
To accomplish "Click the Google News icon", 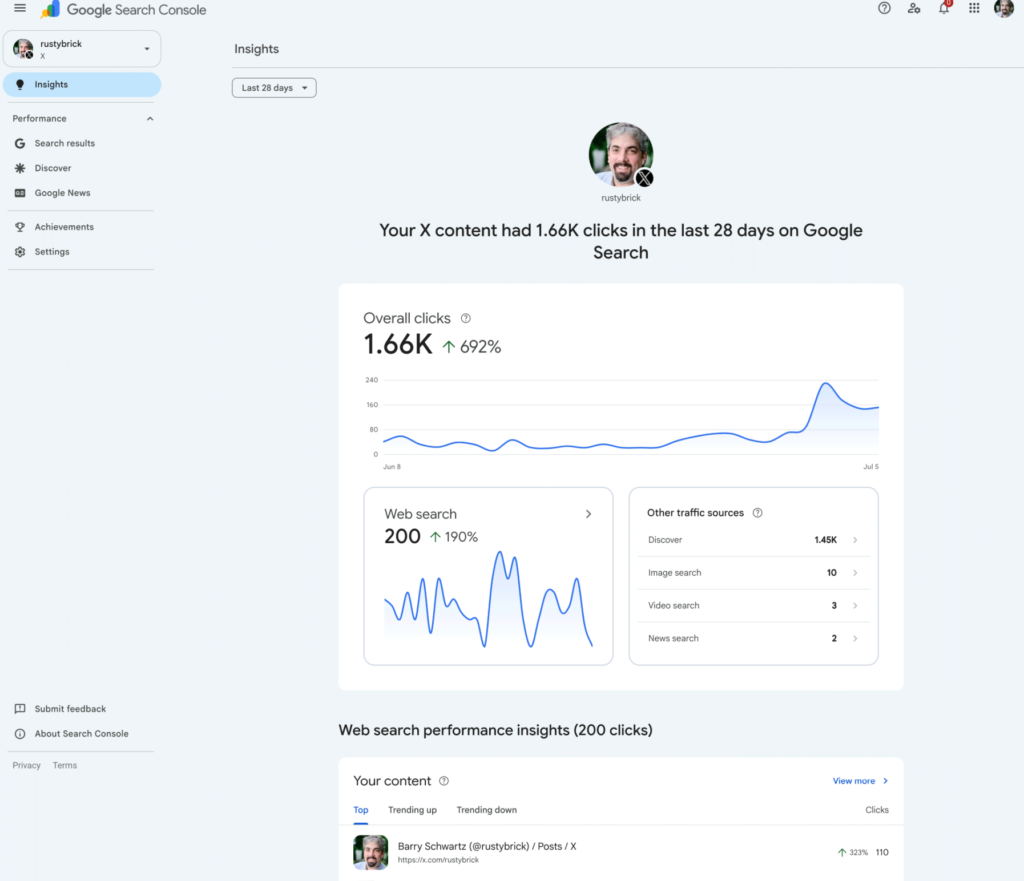I will tap(20, 193).
